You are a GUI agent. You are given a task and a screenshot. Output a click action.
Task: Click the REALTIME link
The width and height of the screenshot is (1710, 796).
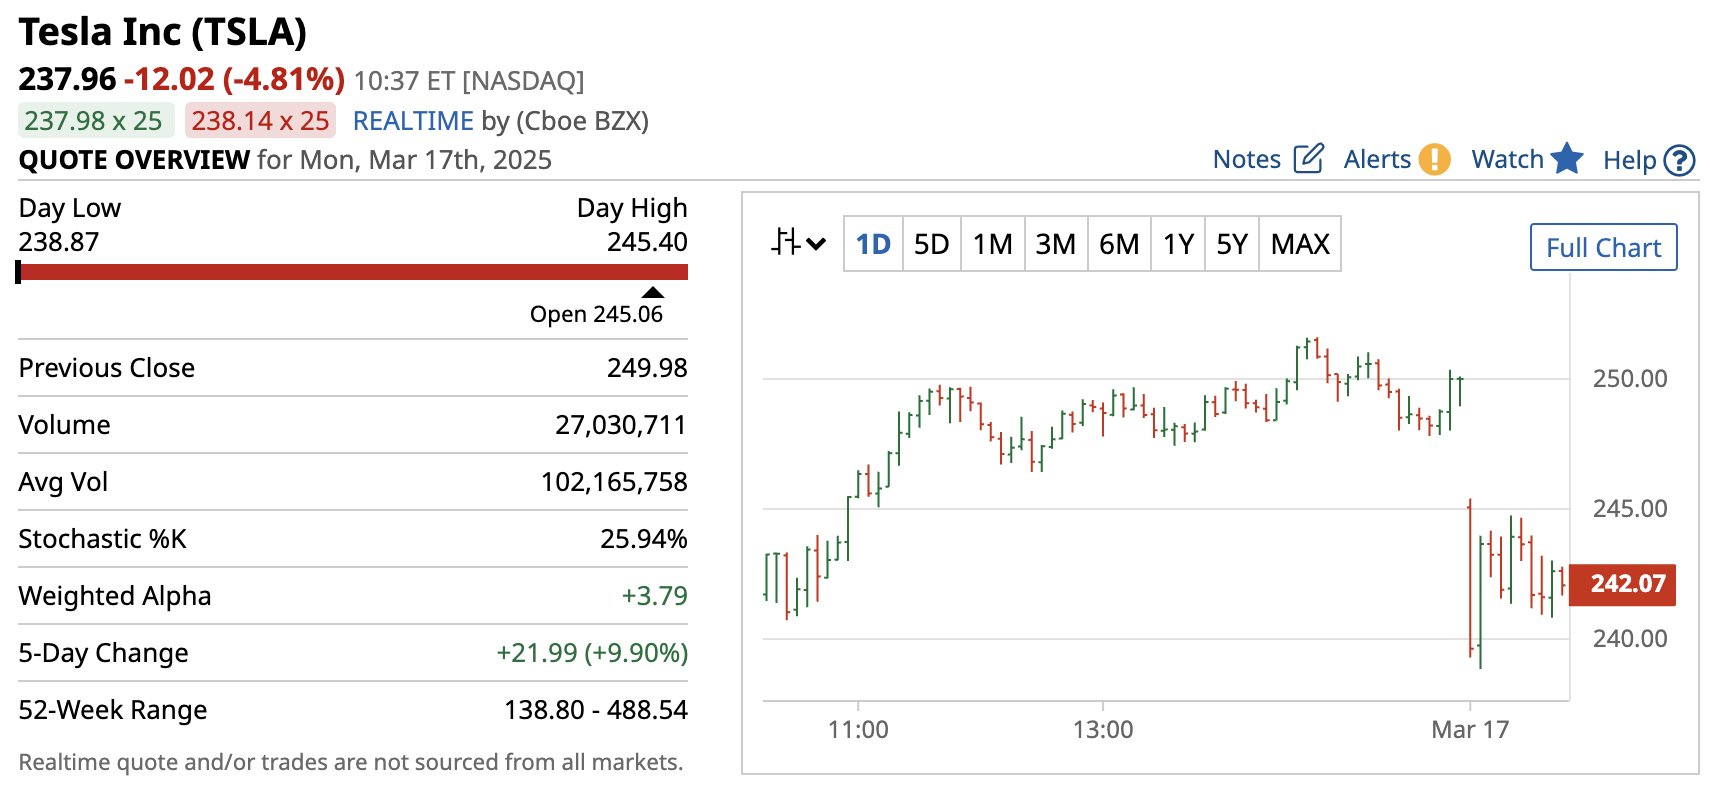click(x=413, y=121)
